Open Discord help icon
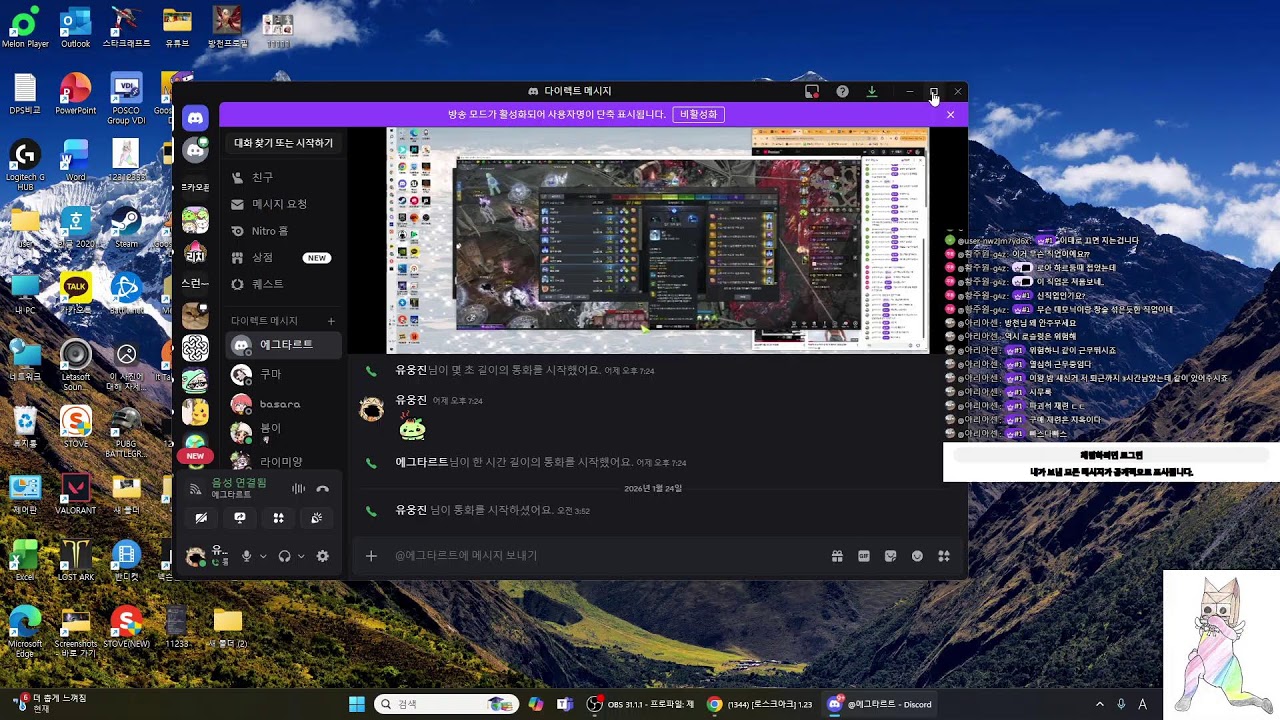The width and height of the screenshot is (1280, 720). (842, 91)
